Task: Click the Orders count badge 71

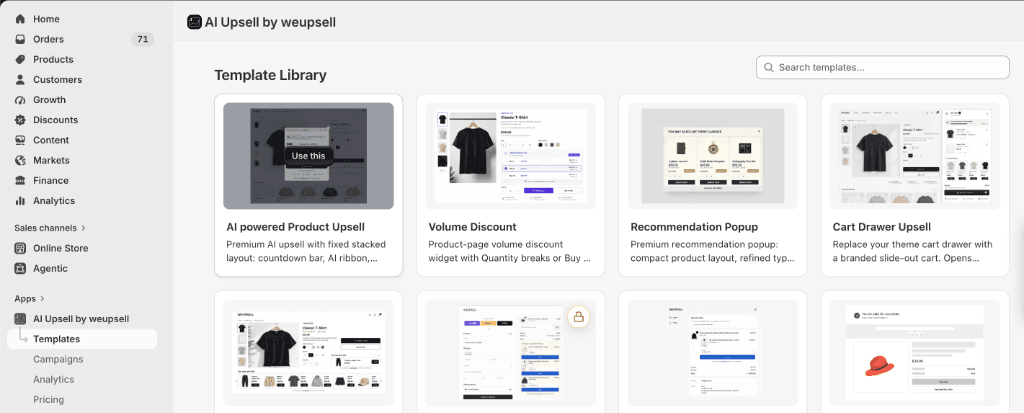Action: 142,39
